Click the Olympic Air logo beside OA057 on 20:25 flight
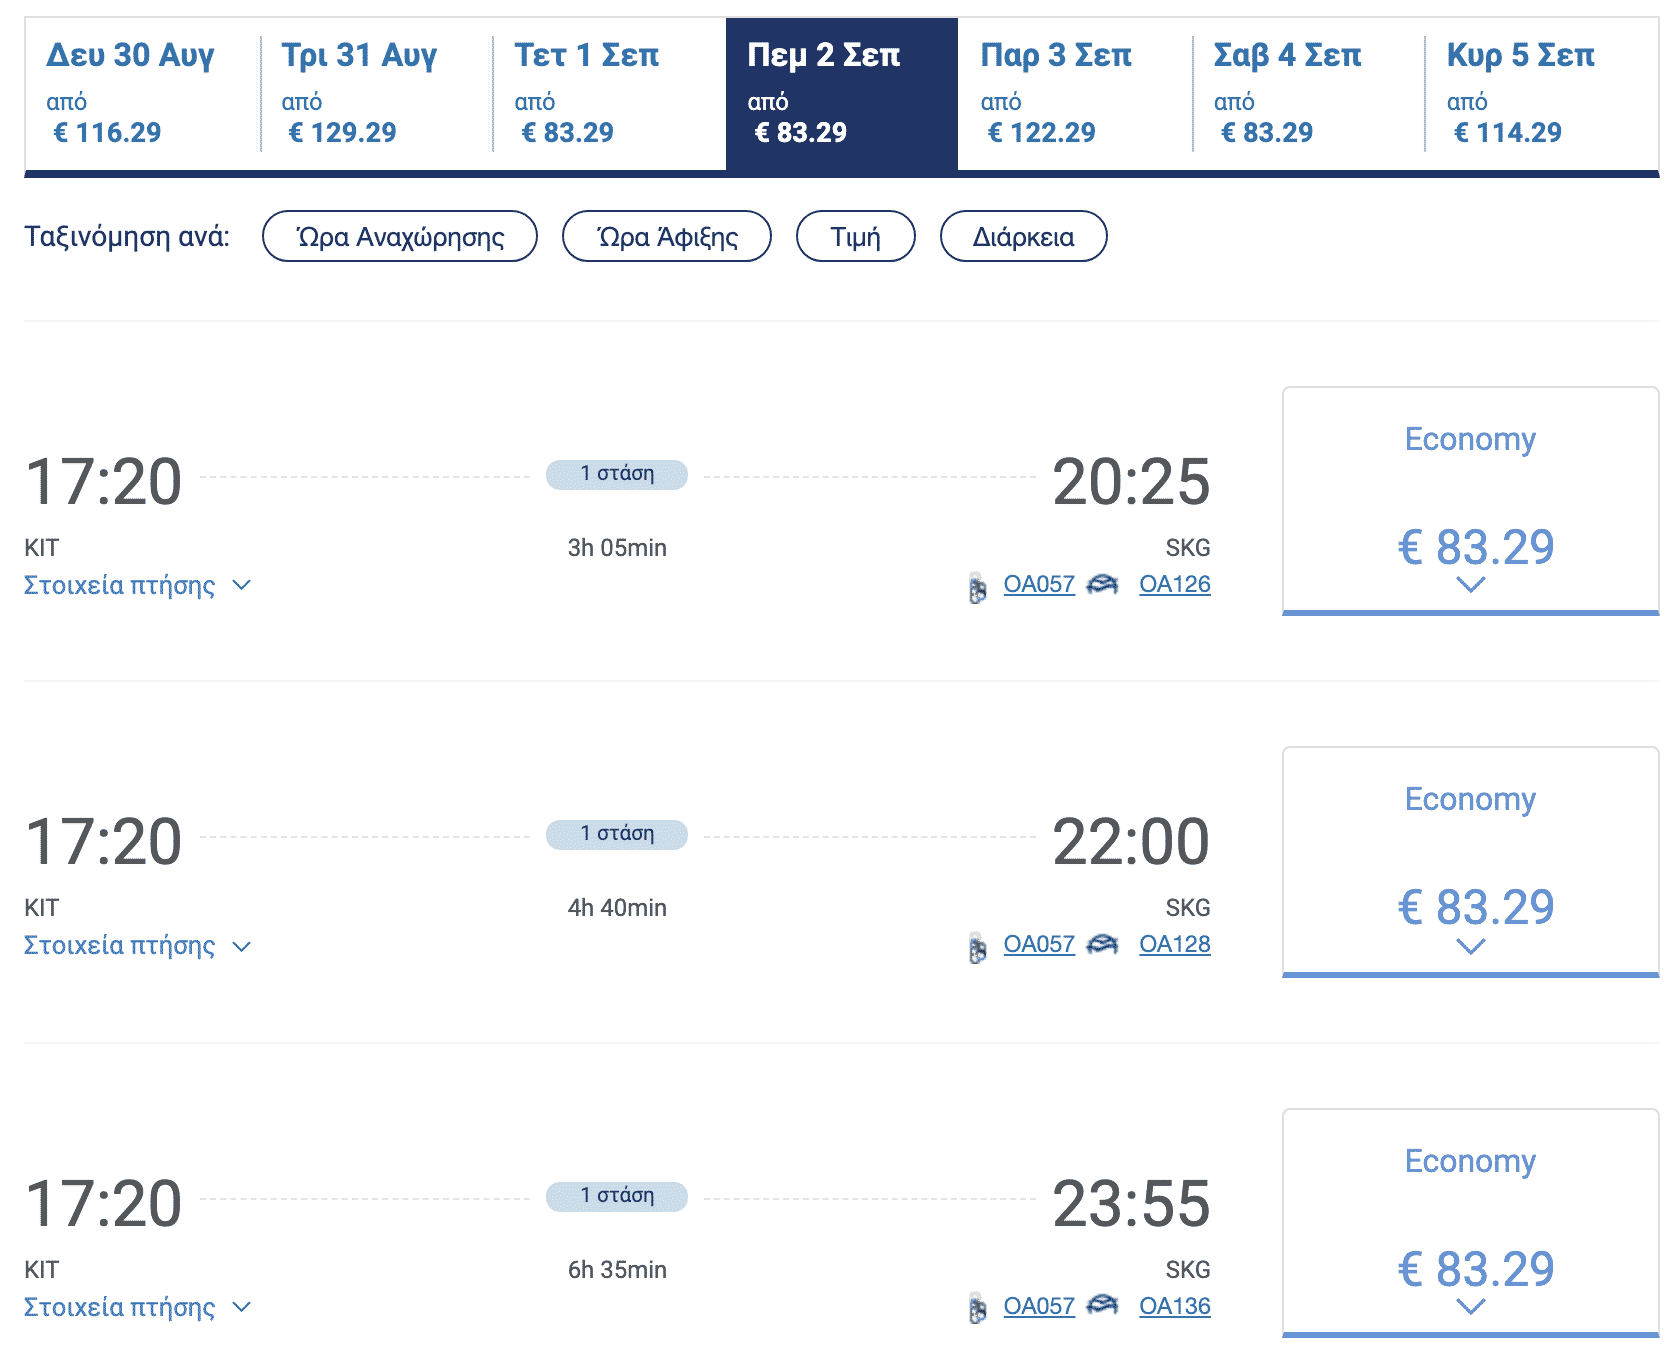 pos(977,588)
